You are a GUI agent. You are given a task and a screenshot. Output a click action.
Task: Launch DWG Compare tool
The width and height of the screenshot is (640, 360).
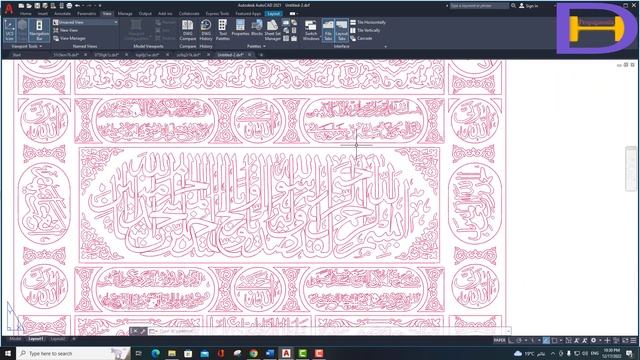[187, 30]
